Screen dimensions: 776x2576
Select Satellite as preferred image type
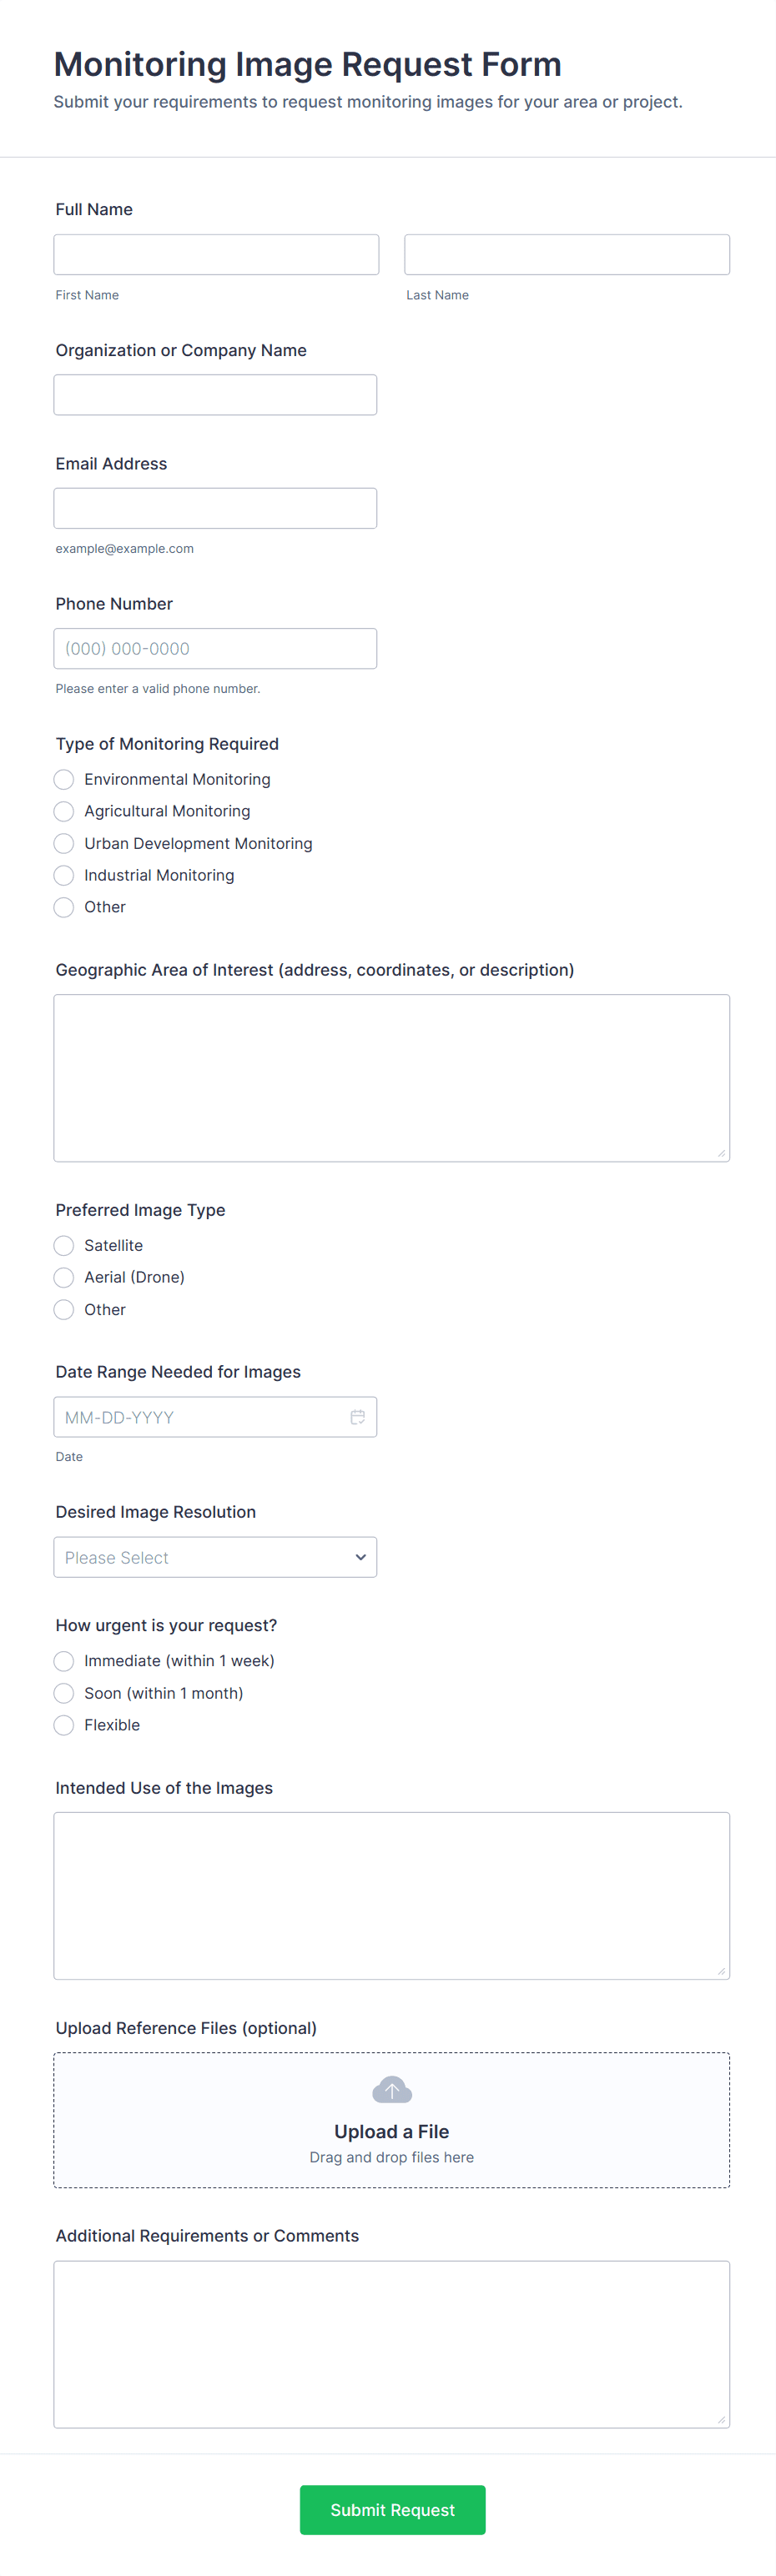[x=64, y=1245]
